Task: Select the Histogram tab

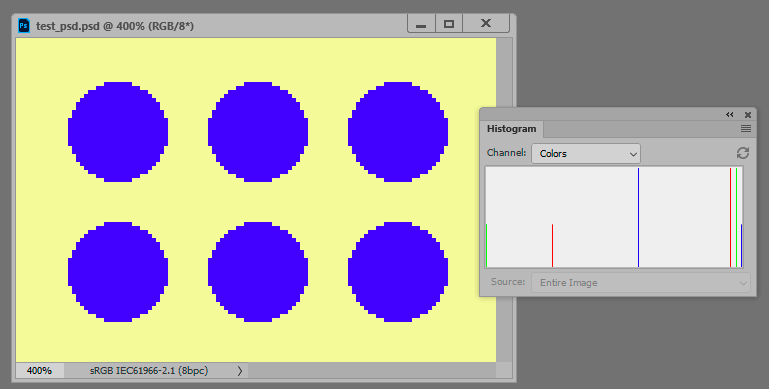Action: point(511,129)
